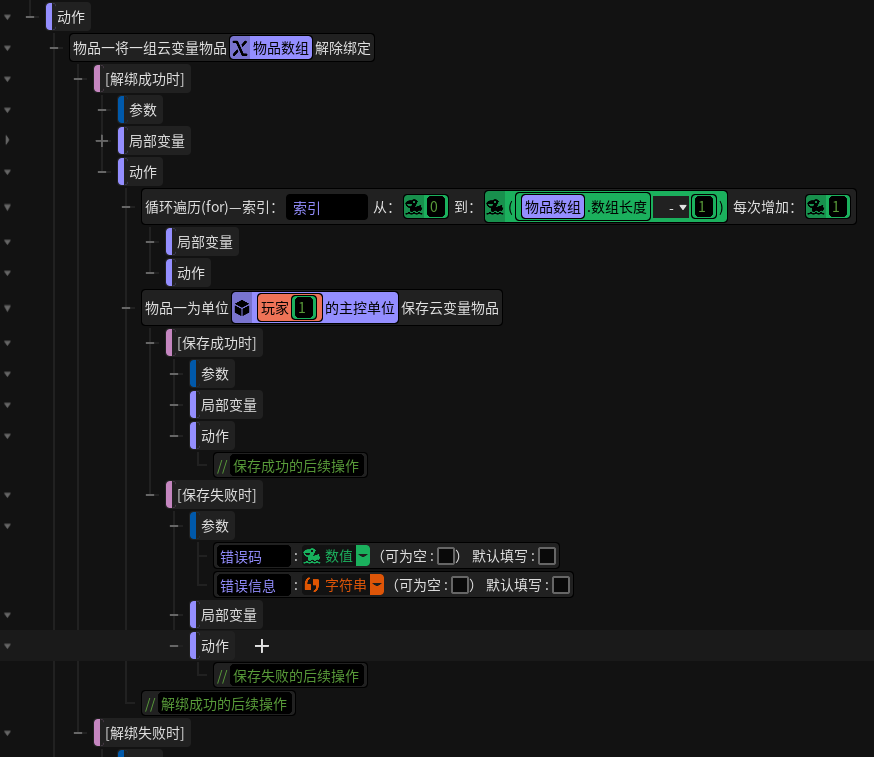The image size is (874, 757).
Task: Click the number icon beside 每次增加 value
Action: [x=815, y=207]
